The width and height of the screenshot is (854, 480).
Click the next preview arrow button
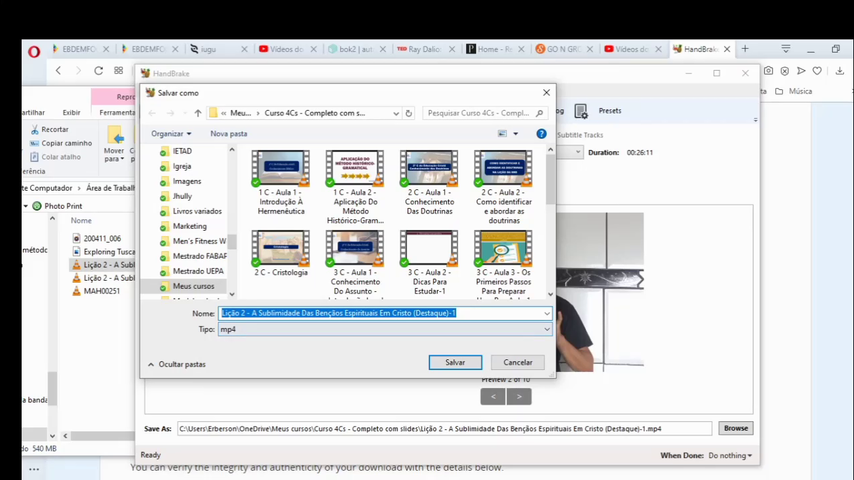(518, 396)
